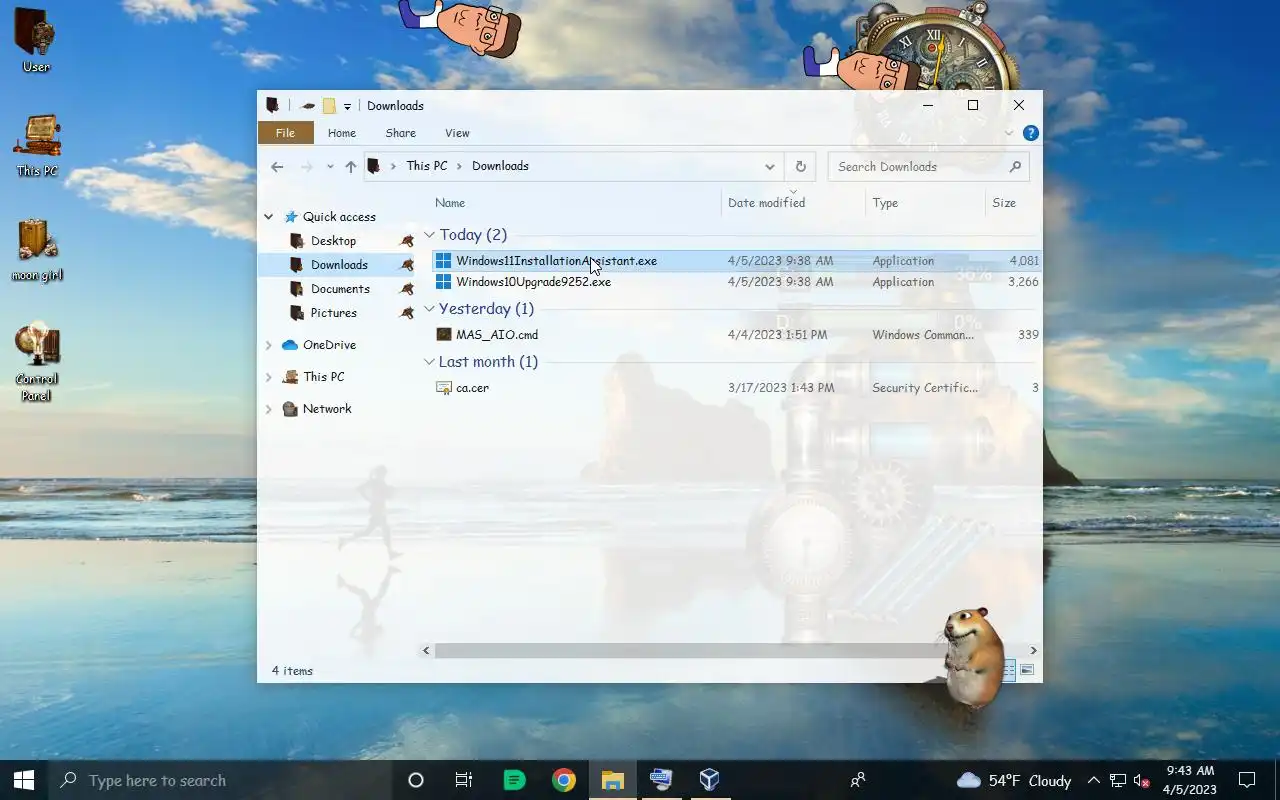Click the Windows10Upgrade9252.exe file icon
The image size is (1280, 800).
[x=443, y=282]
